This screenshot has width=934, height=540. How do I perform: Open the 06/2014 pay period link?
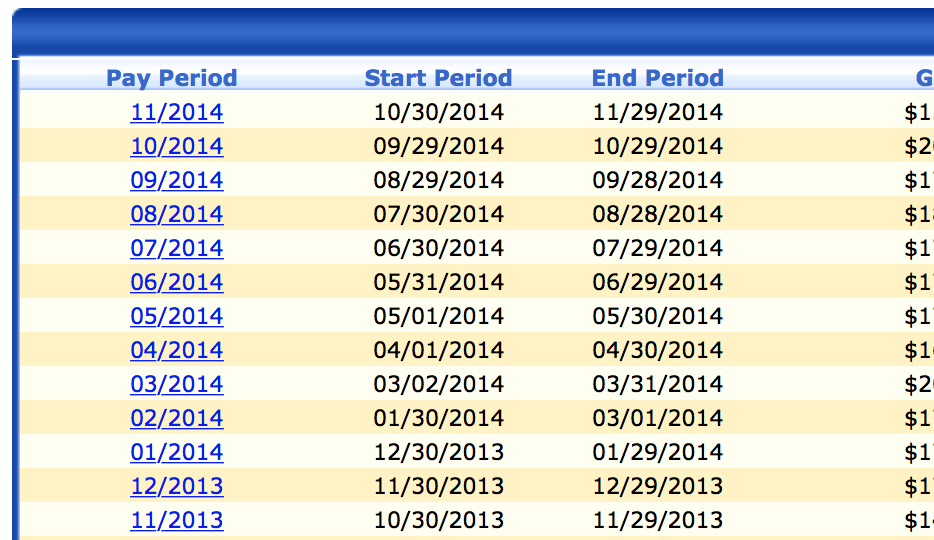(176, 282)
